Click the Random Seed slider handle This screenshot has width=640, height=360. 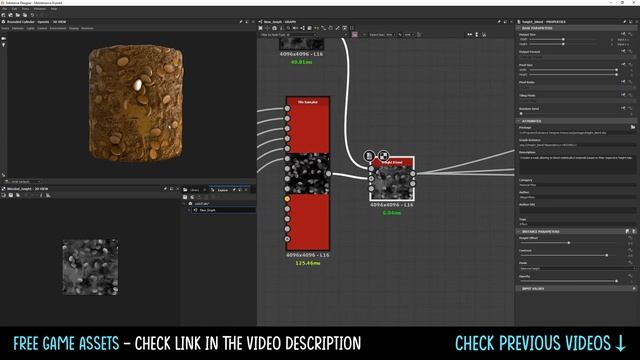[521, 113]
